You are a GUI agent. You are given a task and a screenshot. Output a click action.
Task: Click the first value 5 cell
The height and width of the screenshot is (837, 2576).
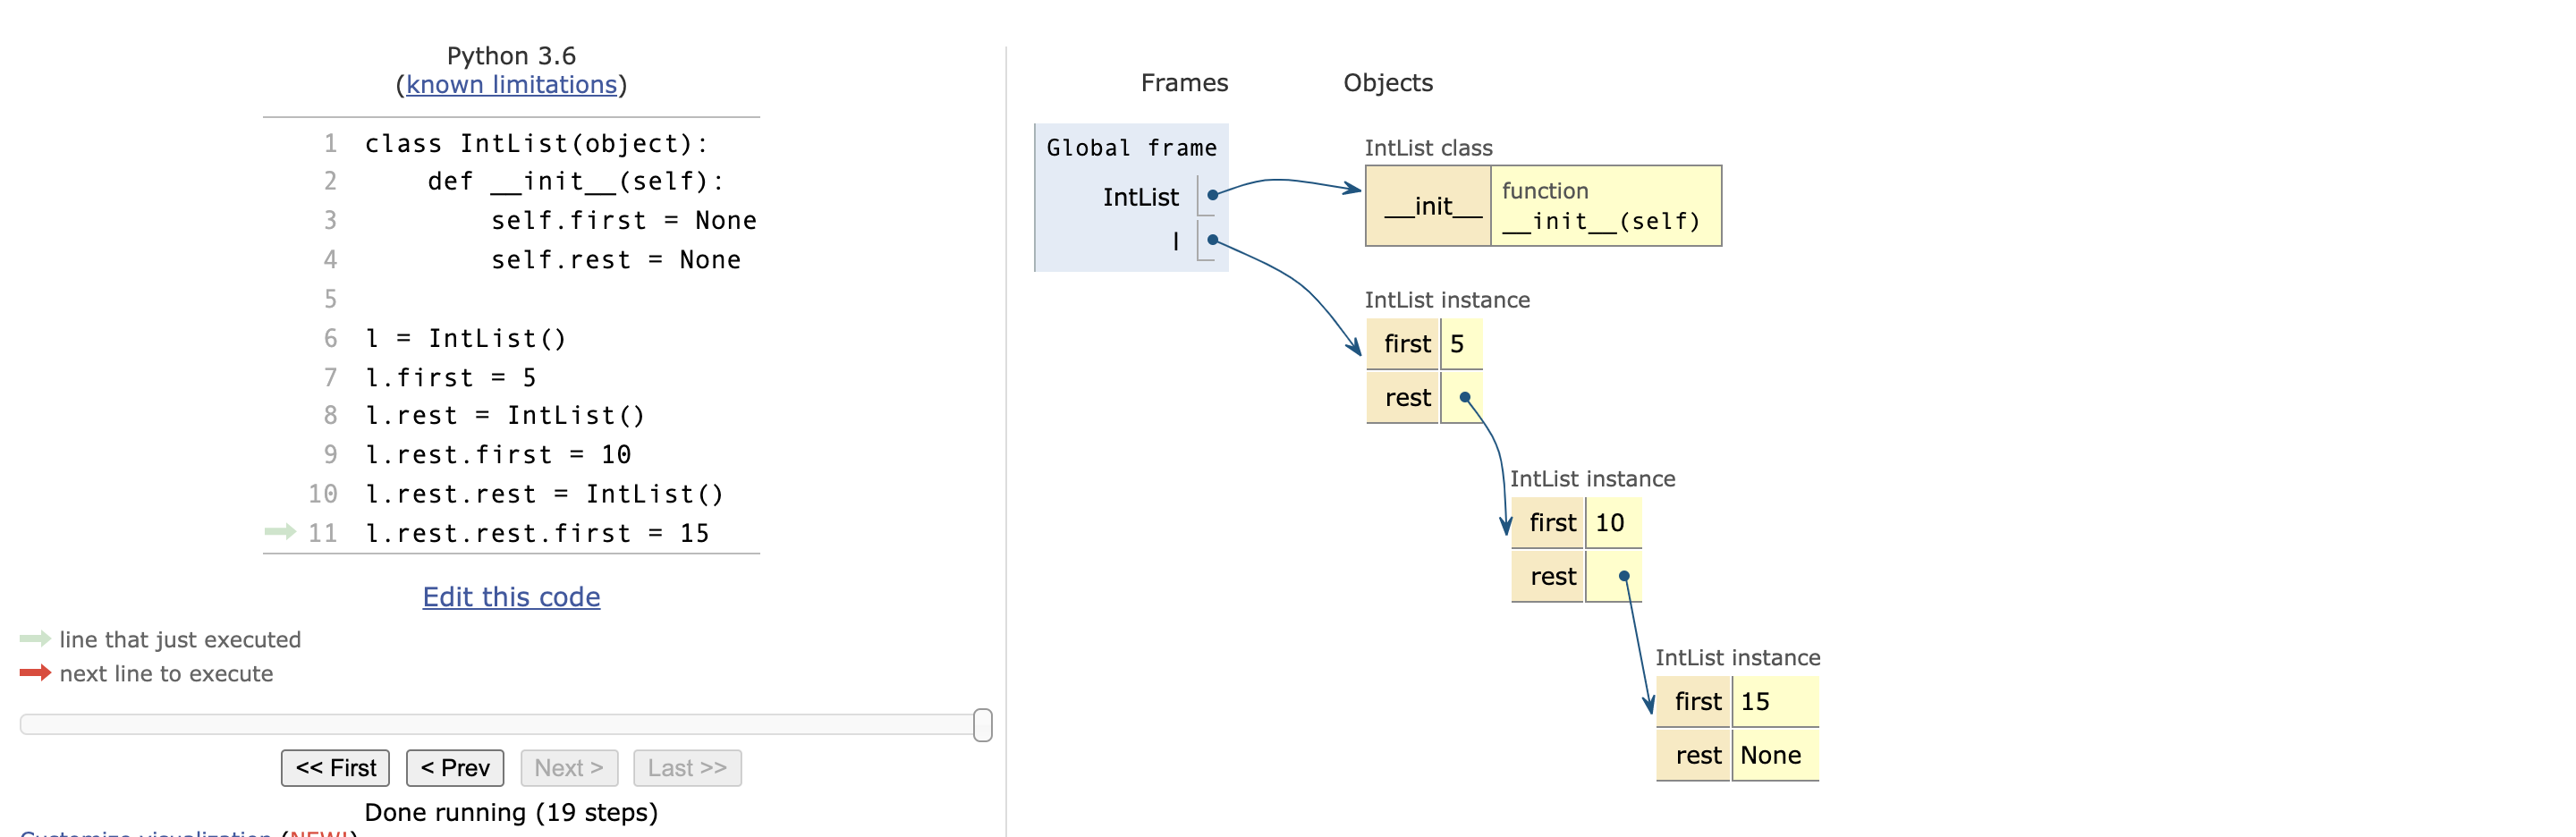(1461, 344)
